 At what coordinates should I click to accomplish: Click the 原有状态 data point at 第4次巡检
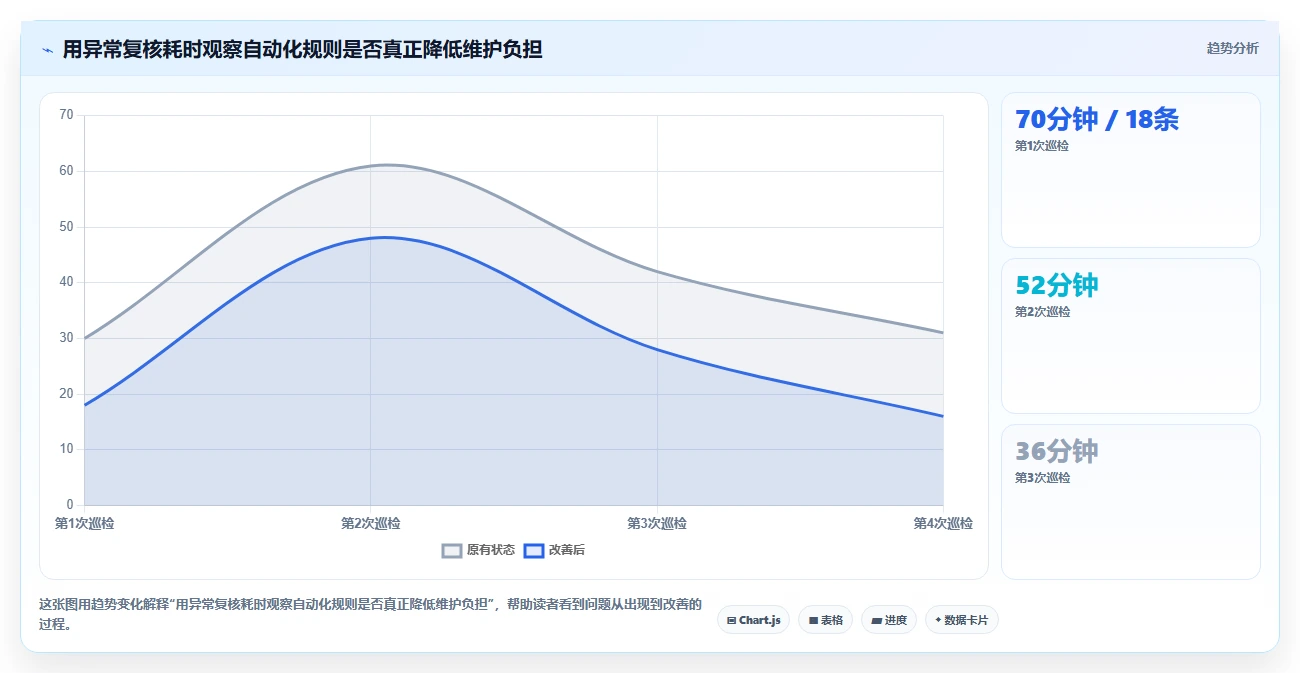point(943,332)
